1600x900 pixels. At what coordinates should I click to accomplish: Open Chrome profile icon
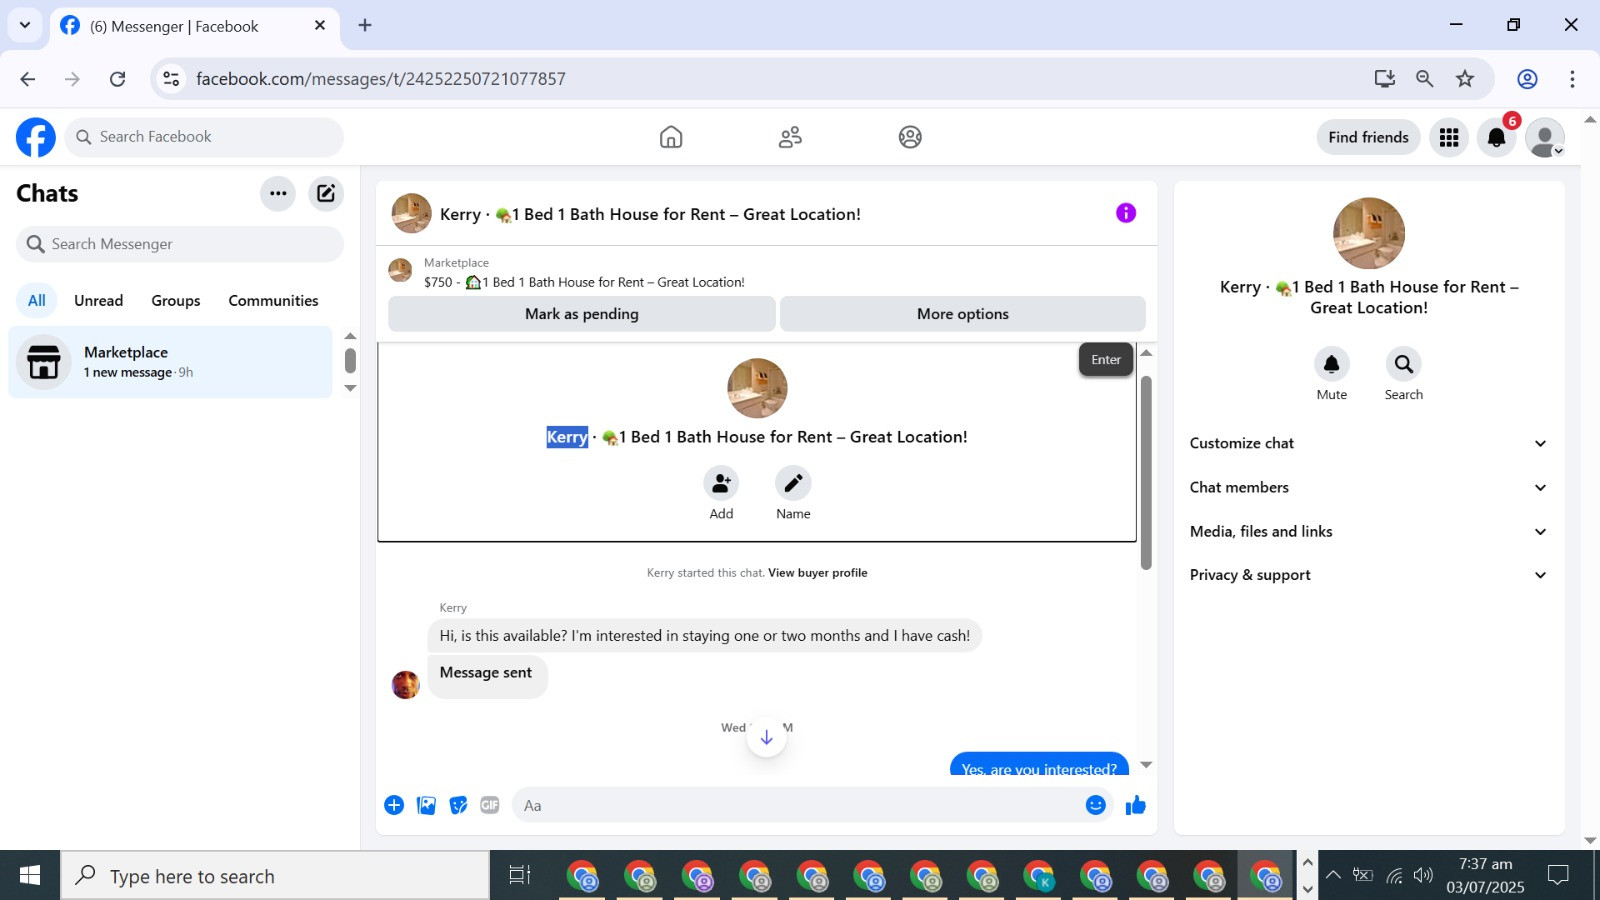coord(1527,79)
